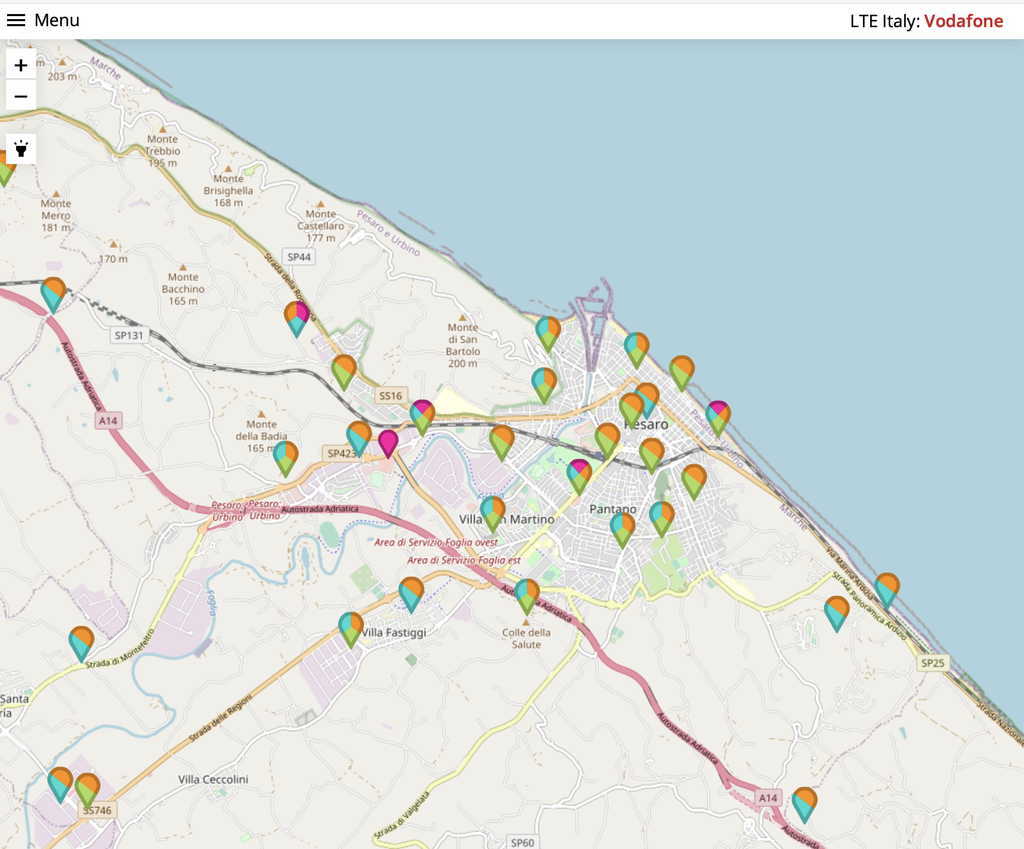Viewport: 1024px width, 849px height.
Task: Open the pink-topped marker near SP44
Action: tap(296, 317)
